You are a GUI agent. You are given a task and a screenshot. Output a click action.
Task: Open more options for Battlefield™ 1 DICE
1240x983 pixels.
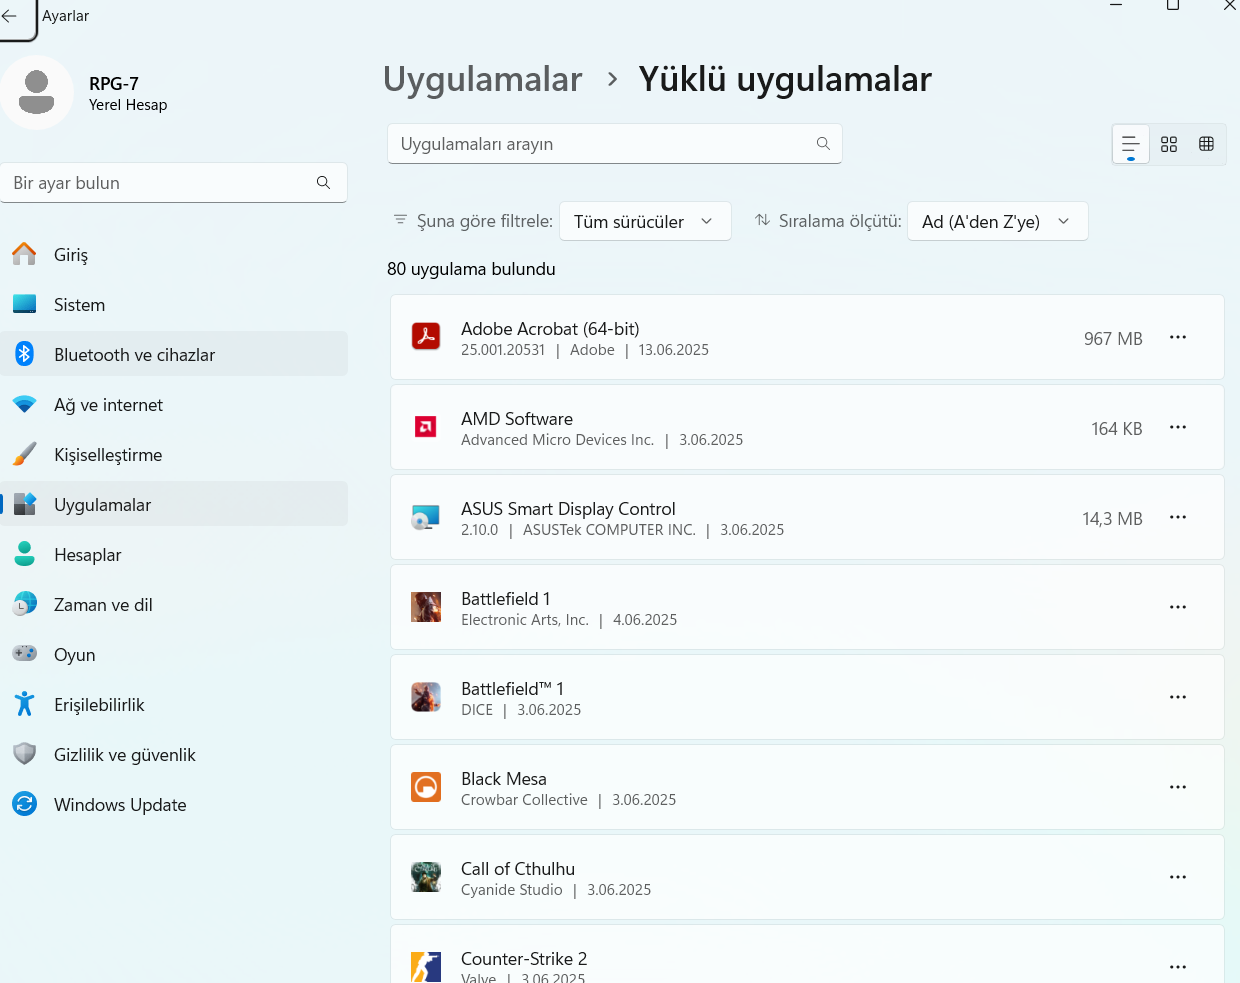(x=1178, y=697)
